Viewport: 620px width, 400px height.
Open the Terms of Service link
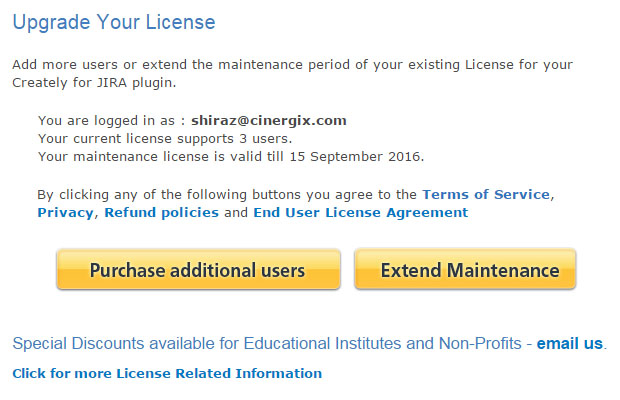(486, 194)
